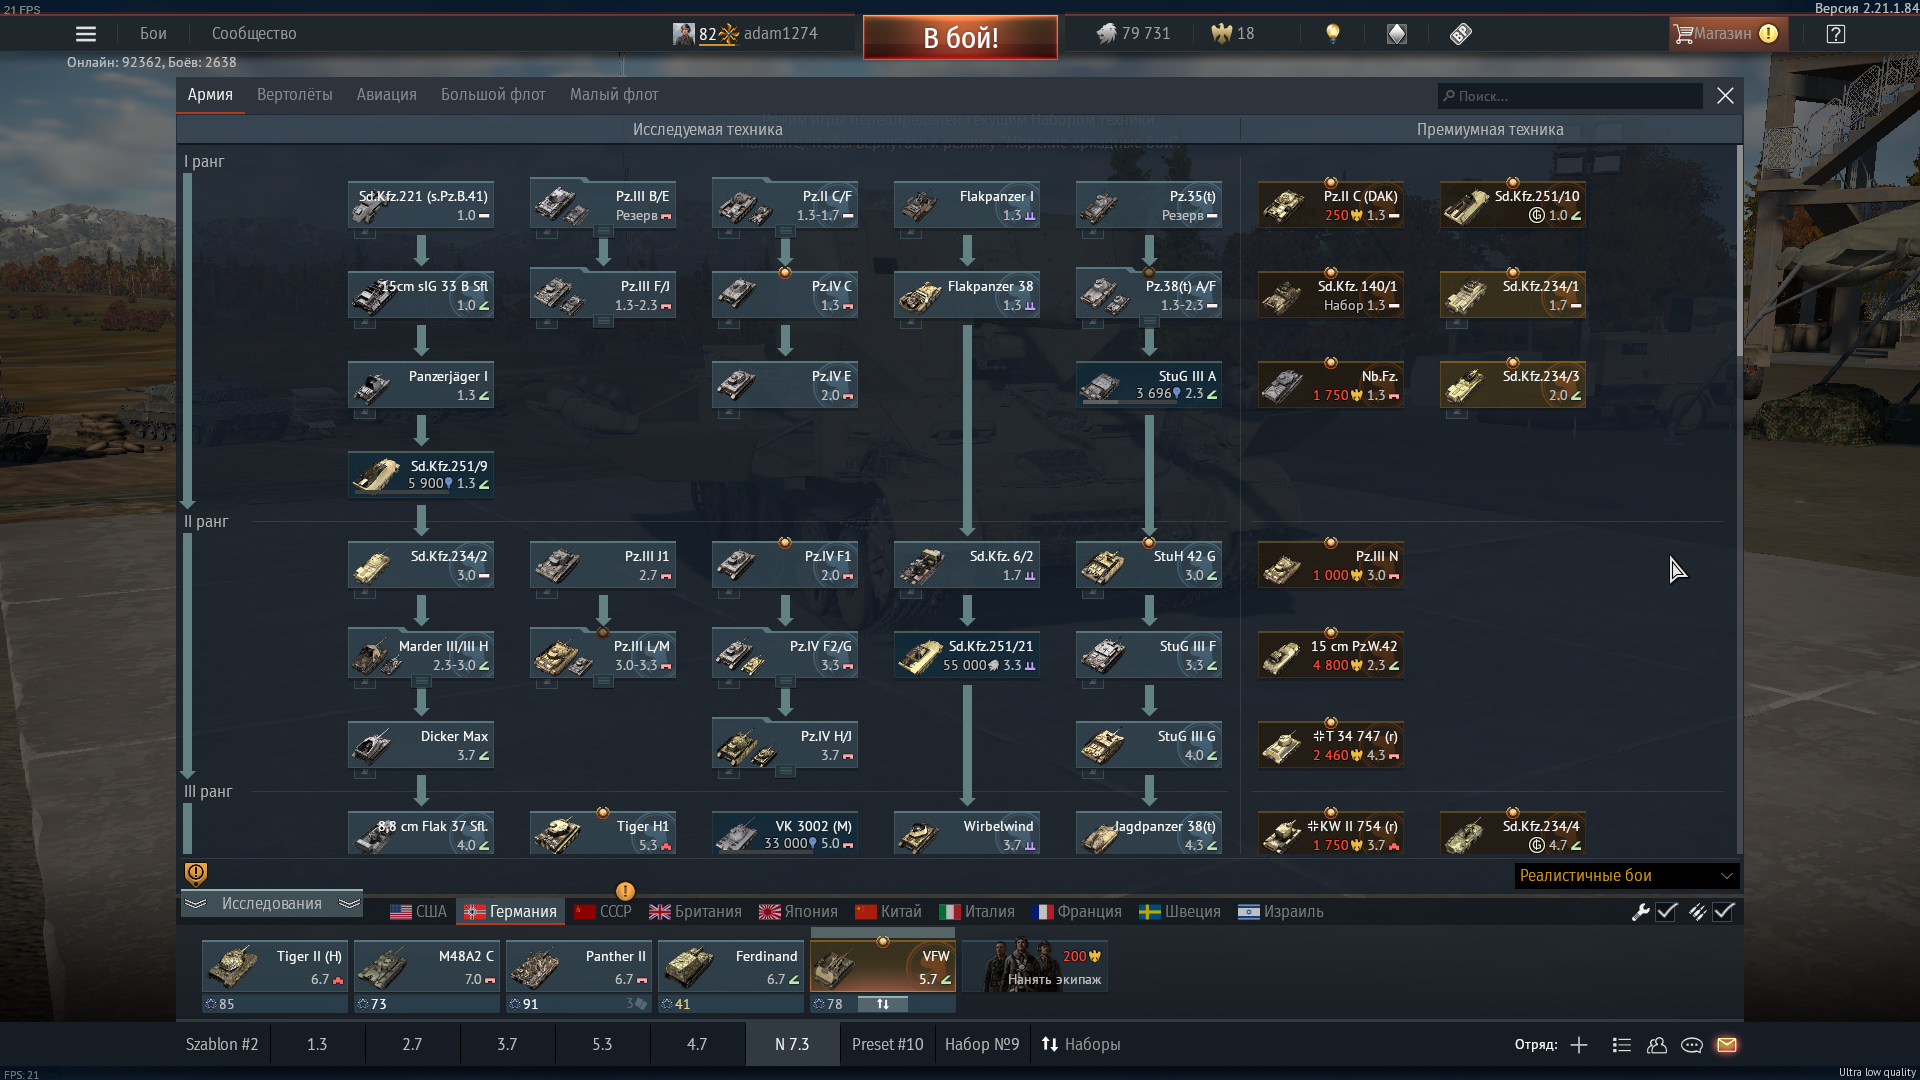Open the Наборы presets button

[1080, 1045]
